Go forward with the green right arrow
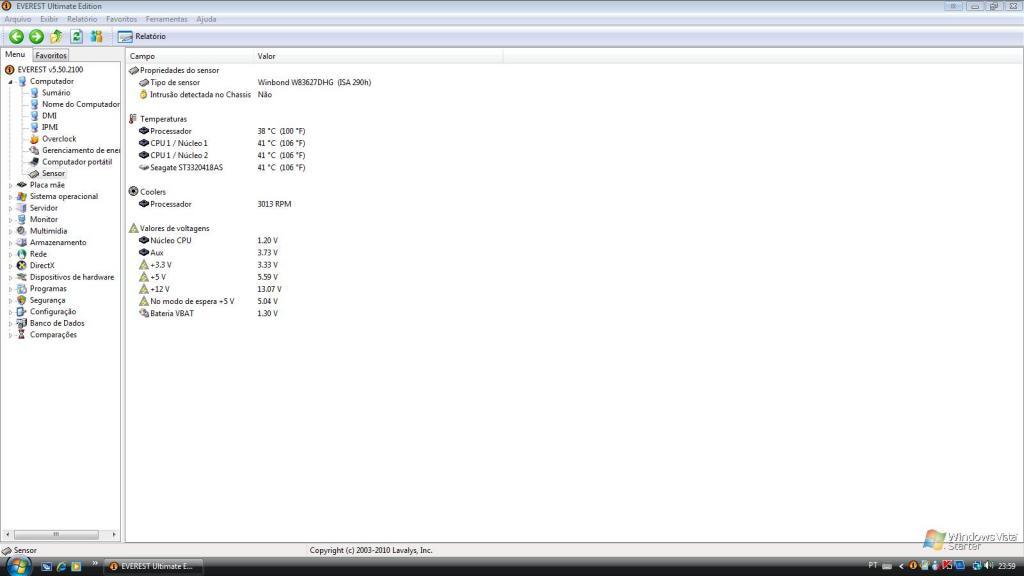Screen dimensions: 1024x576 pos(37,37)
